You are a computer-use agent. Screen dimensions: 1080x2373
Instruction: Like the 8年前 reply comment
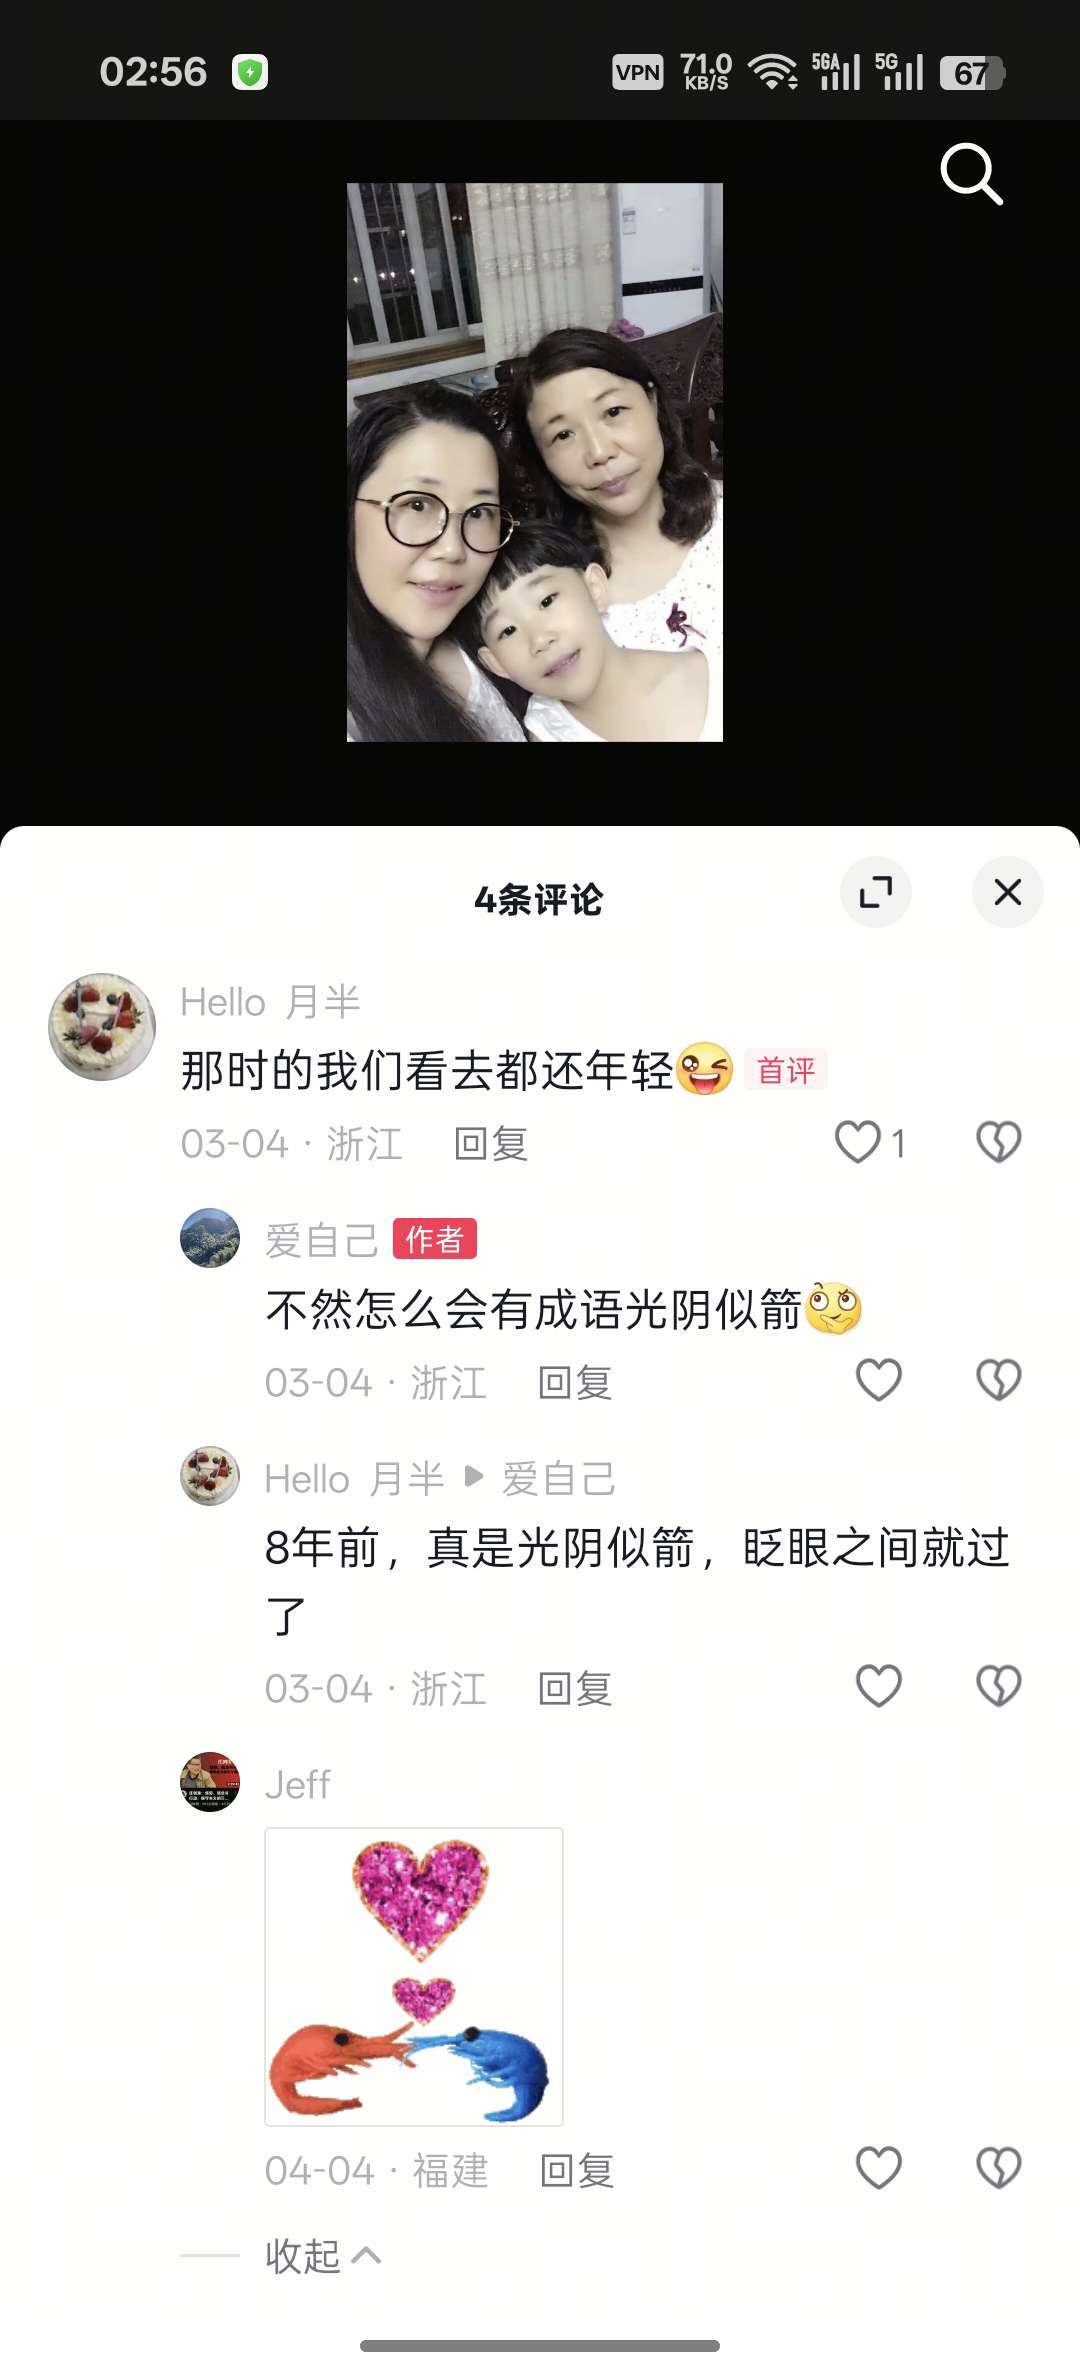[879, 1686]
